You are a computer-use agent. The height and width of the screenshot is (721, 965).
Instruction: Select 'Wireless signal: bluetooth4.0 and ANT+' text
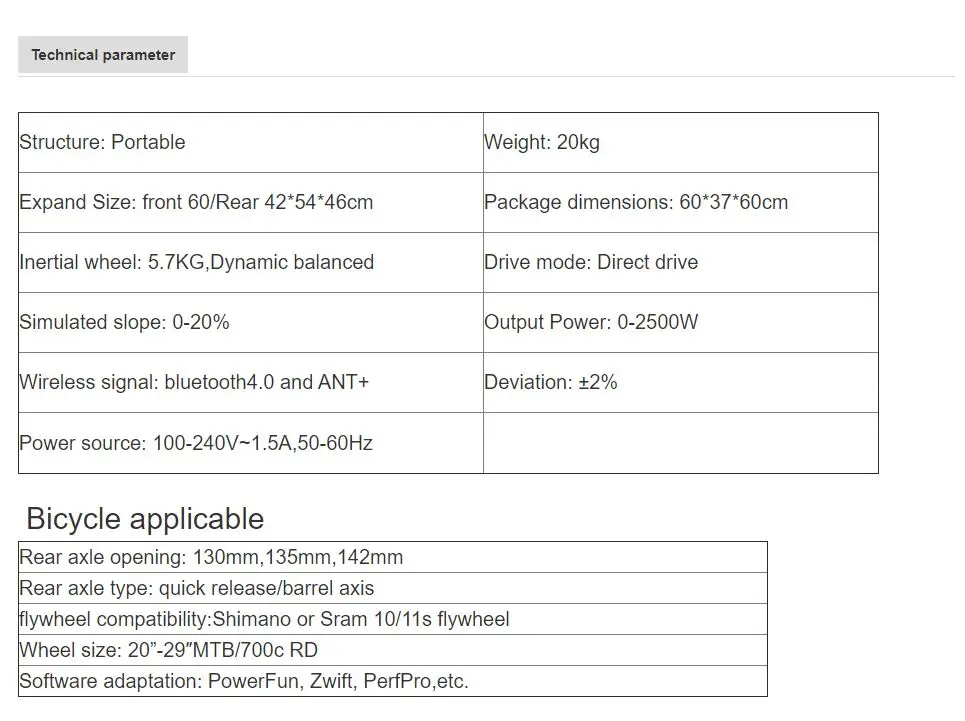coord(194,382)
